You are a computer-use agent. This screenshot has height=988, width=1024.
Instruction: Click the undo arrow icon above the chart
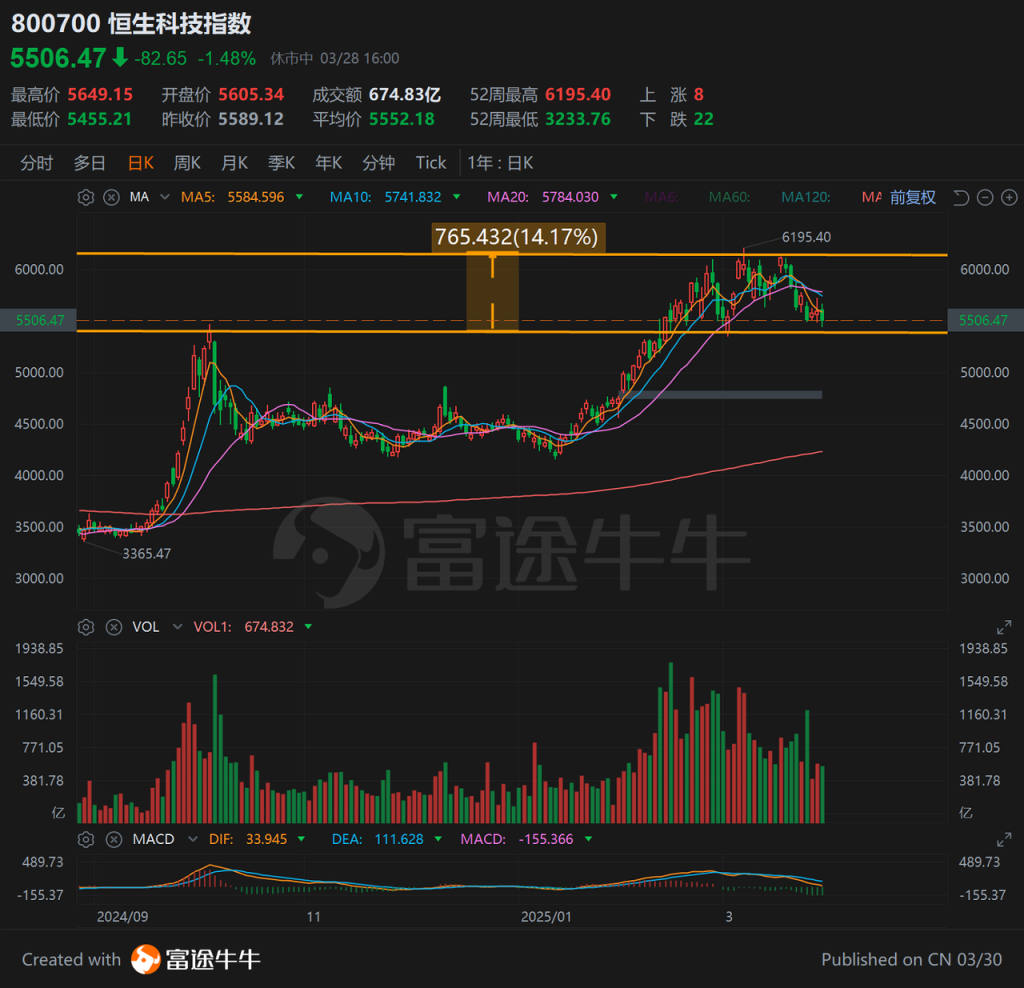(961, 197)
